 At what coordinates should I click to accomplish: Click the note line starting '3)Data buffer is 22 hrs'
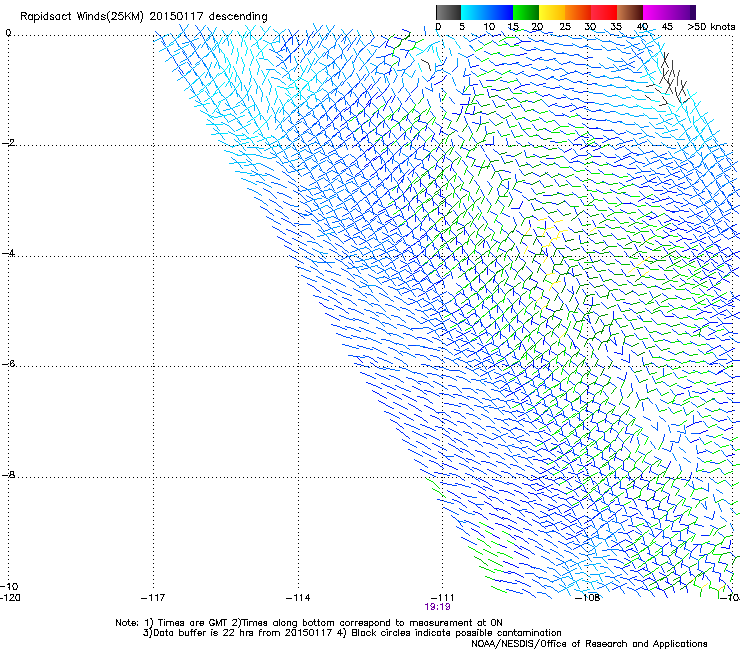click(352, 633)
